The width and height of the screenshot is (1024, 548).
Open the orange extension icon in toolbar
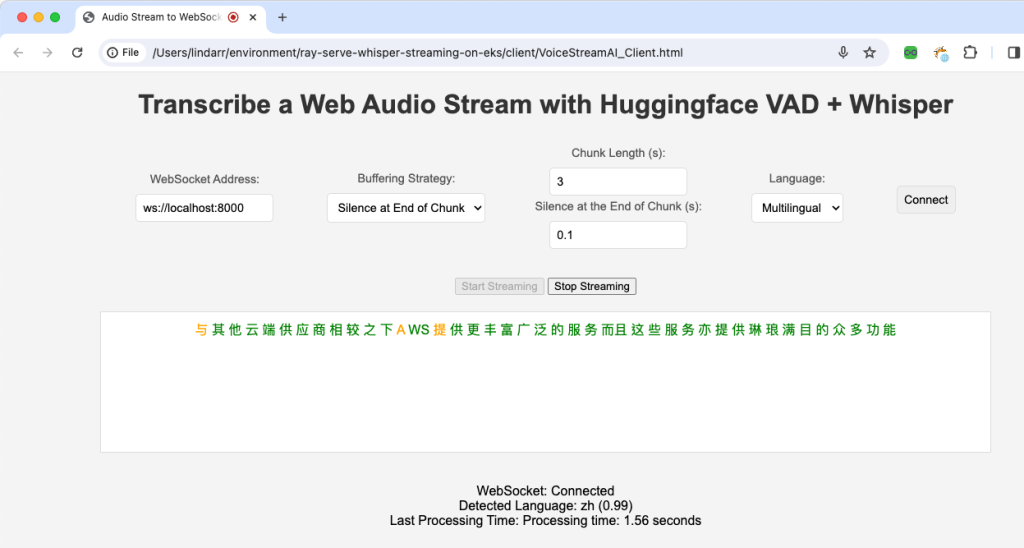coord(940,54)
